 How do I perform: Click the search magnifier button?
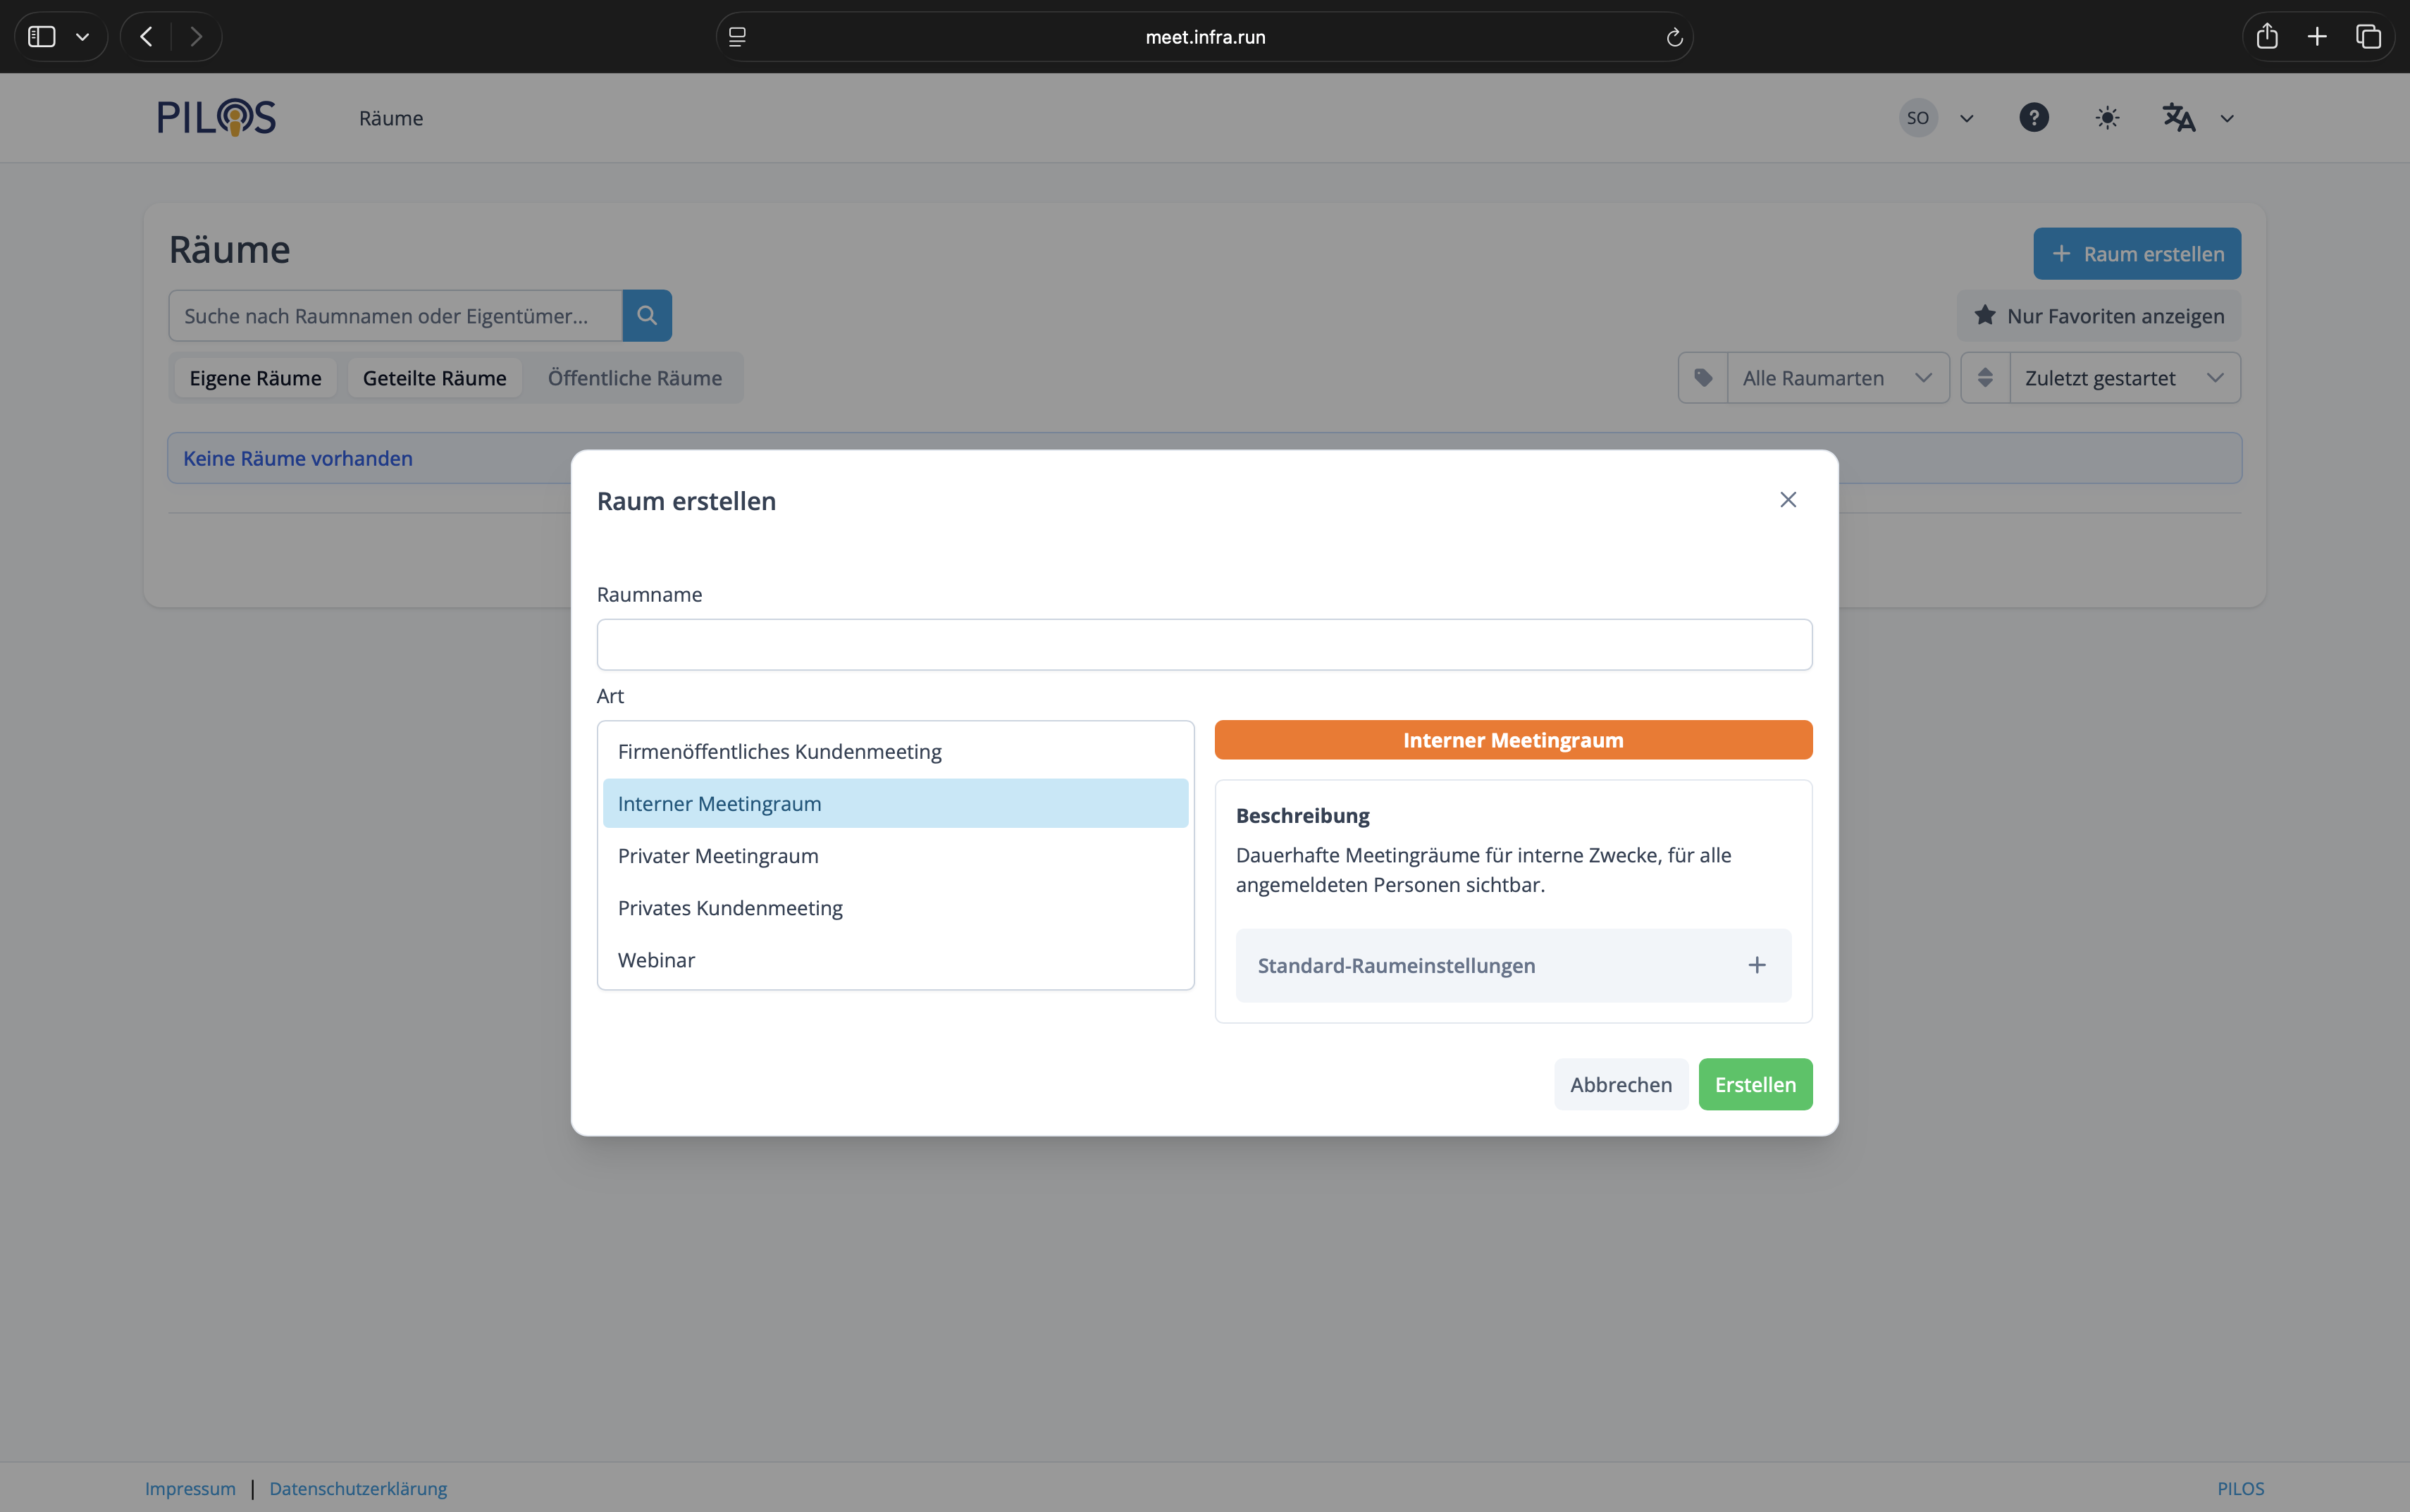647,316
